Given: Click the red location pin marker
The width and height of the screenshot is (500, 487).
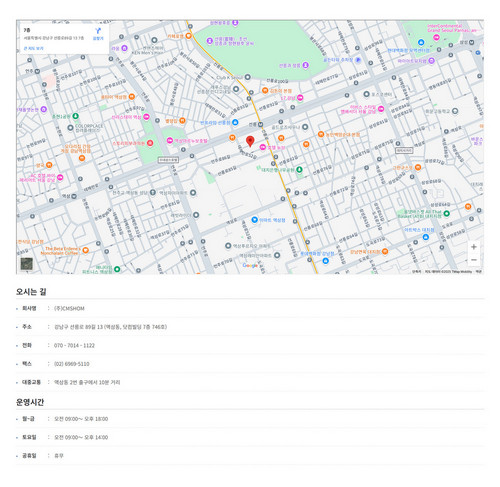Looking at the screenshot, I should (x=250, y=141).
